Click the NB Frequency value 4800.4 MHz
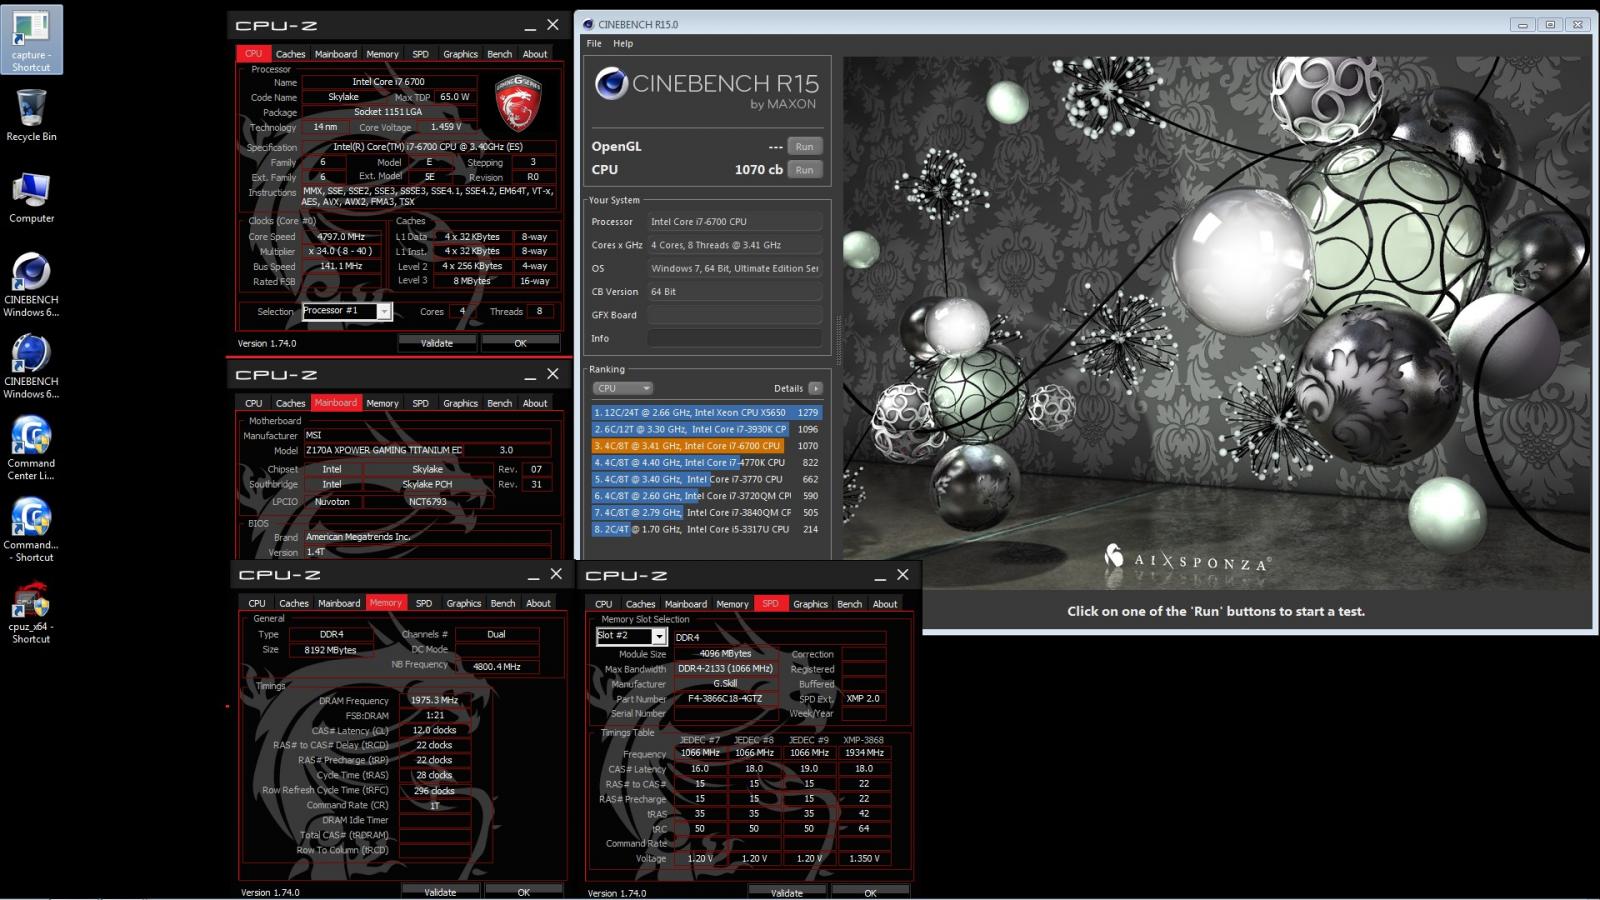Image resolution: width=1600 pixels, height=900 pixels. pyautogui.click(x=496, y=666)
